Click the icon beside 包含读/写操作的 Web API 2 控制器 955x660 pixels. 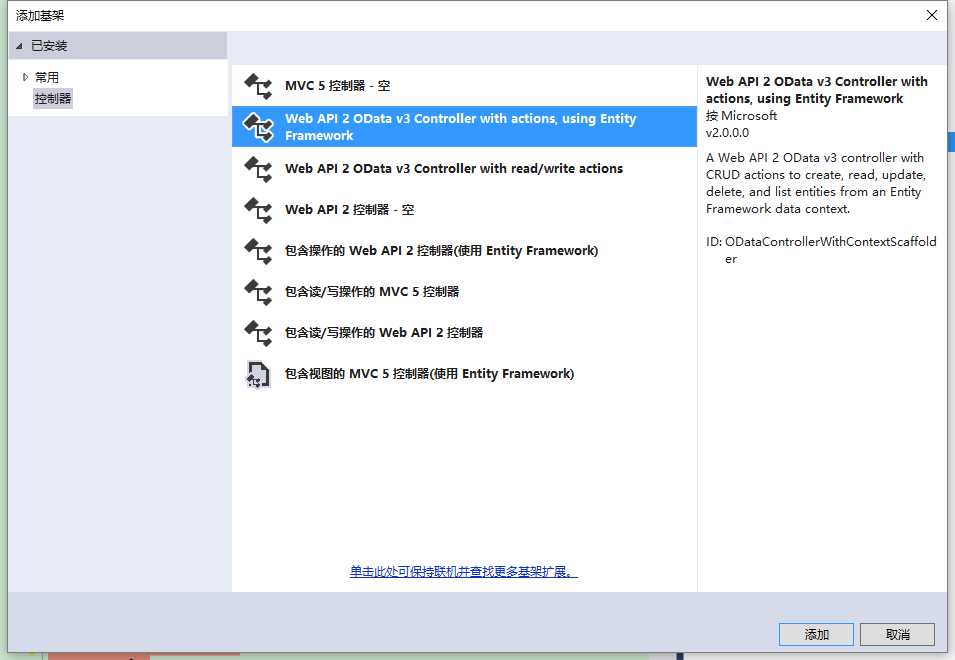(258, 332)
